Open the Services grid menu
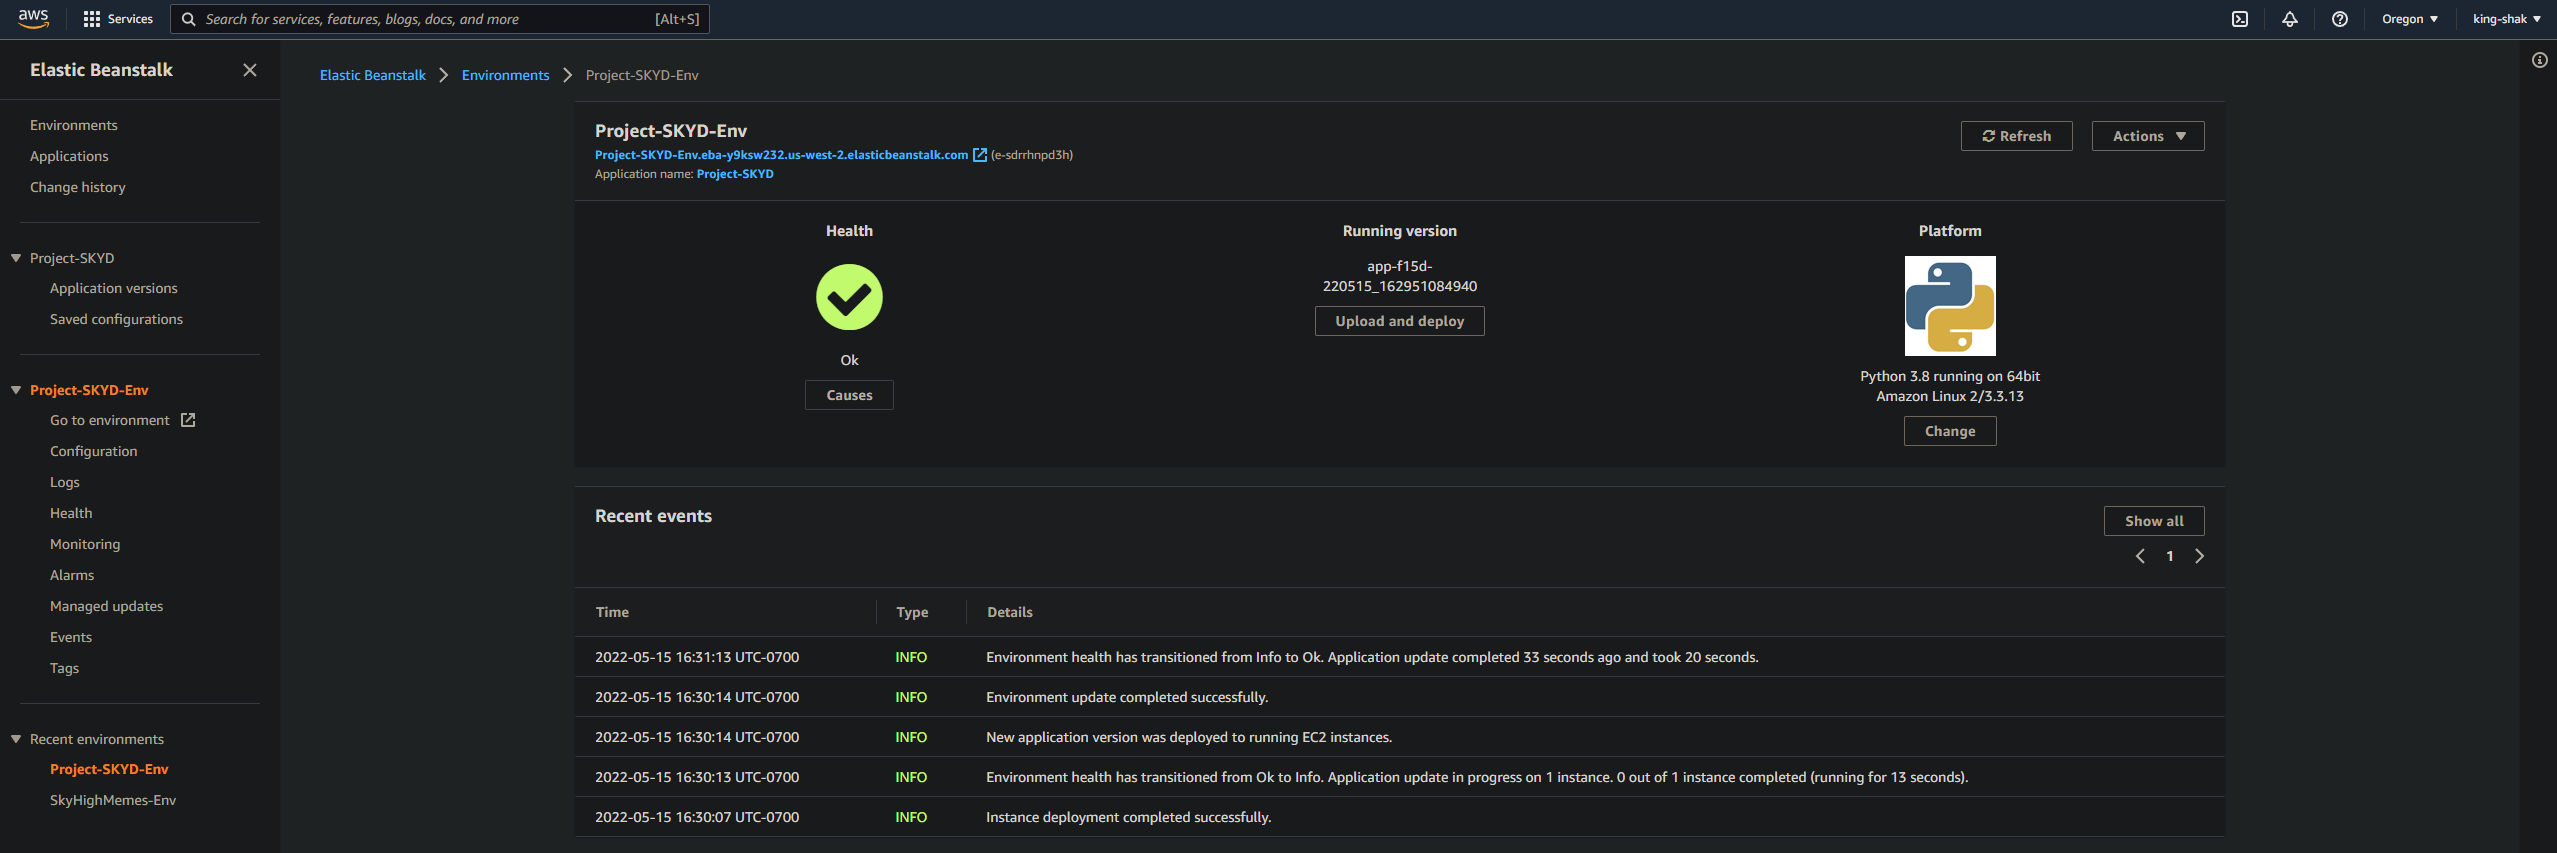 (92, 19)
